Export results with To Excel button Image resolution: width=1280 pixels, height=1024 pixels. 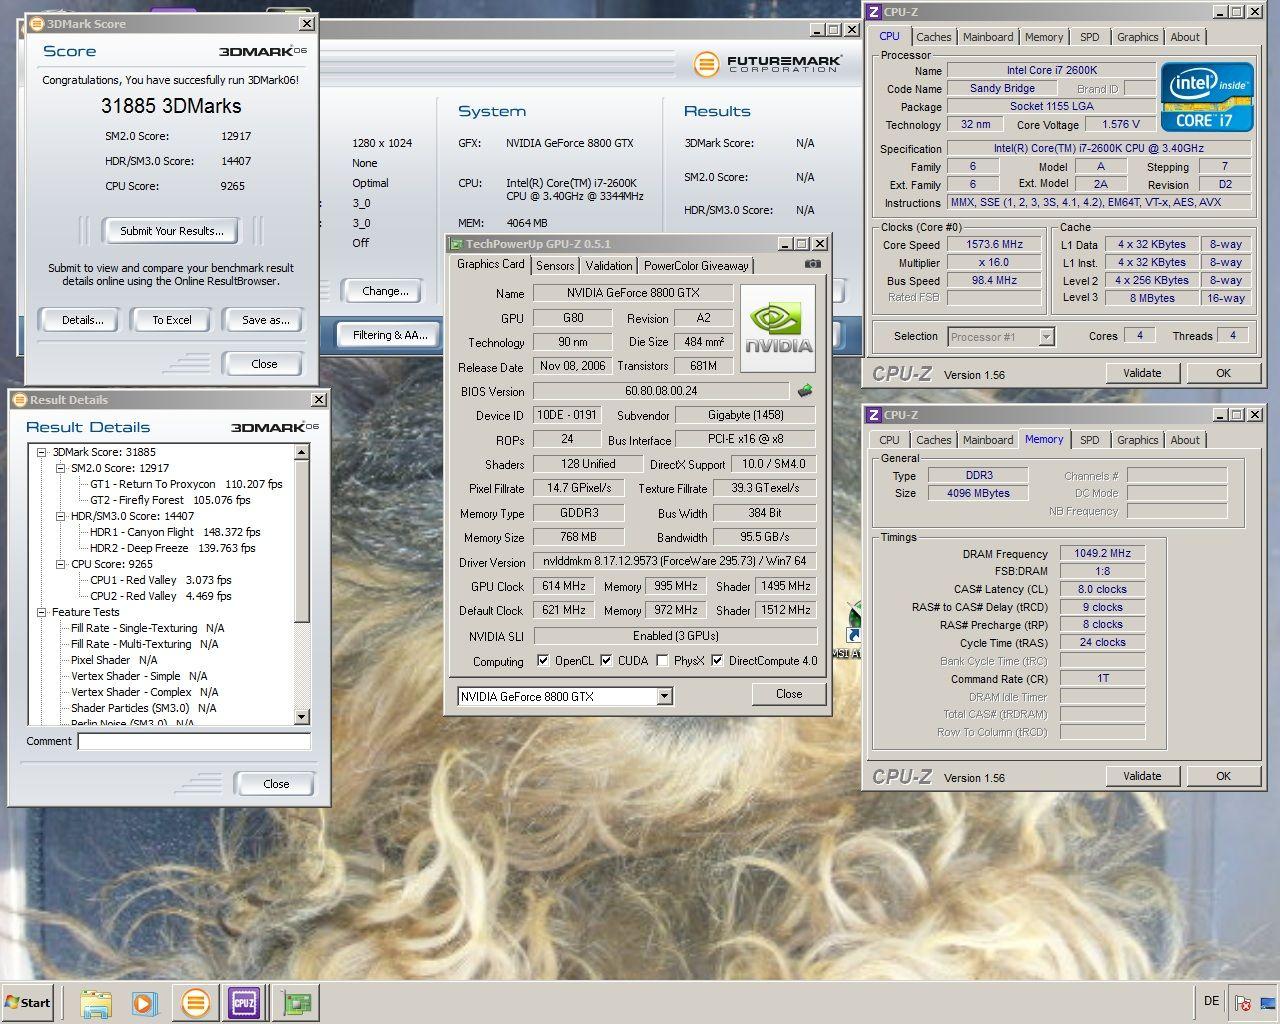pos(172,320)
